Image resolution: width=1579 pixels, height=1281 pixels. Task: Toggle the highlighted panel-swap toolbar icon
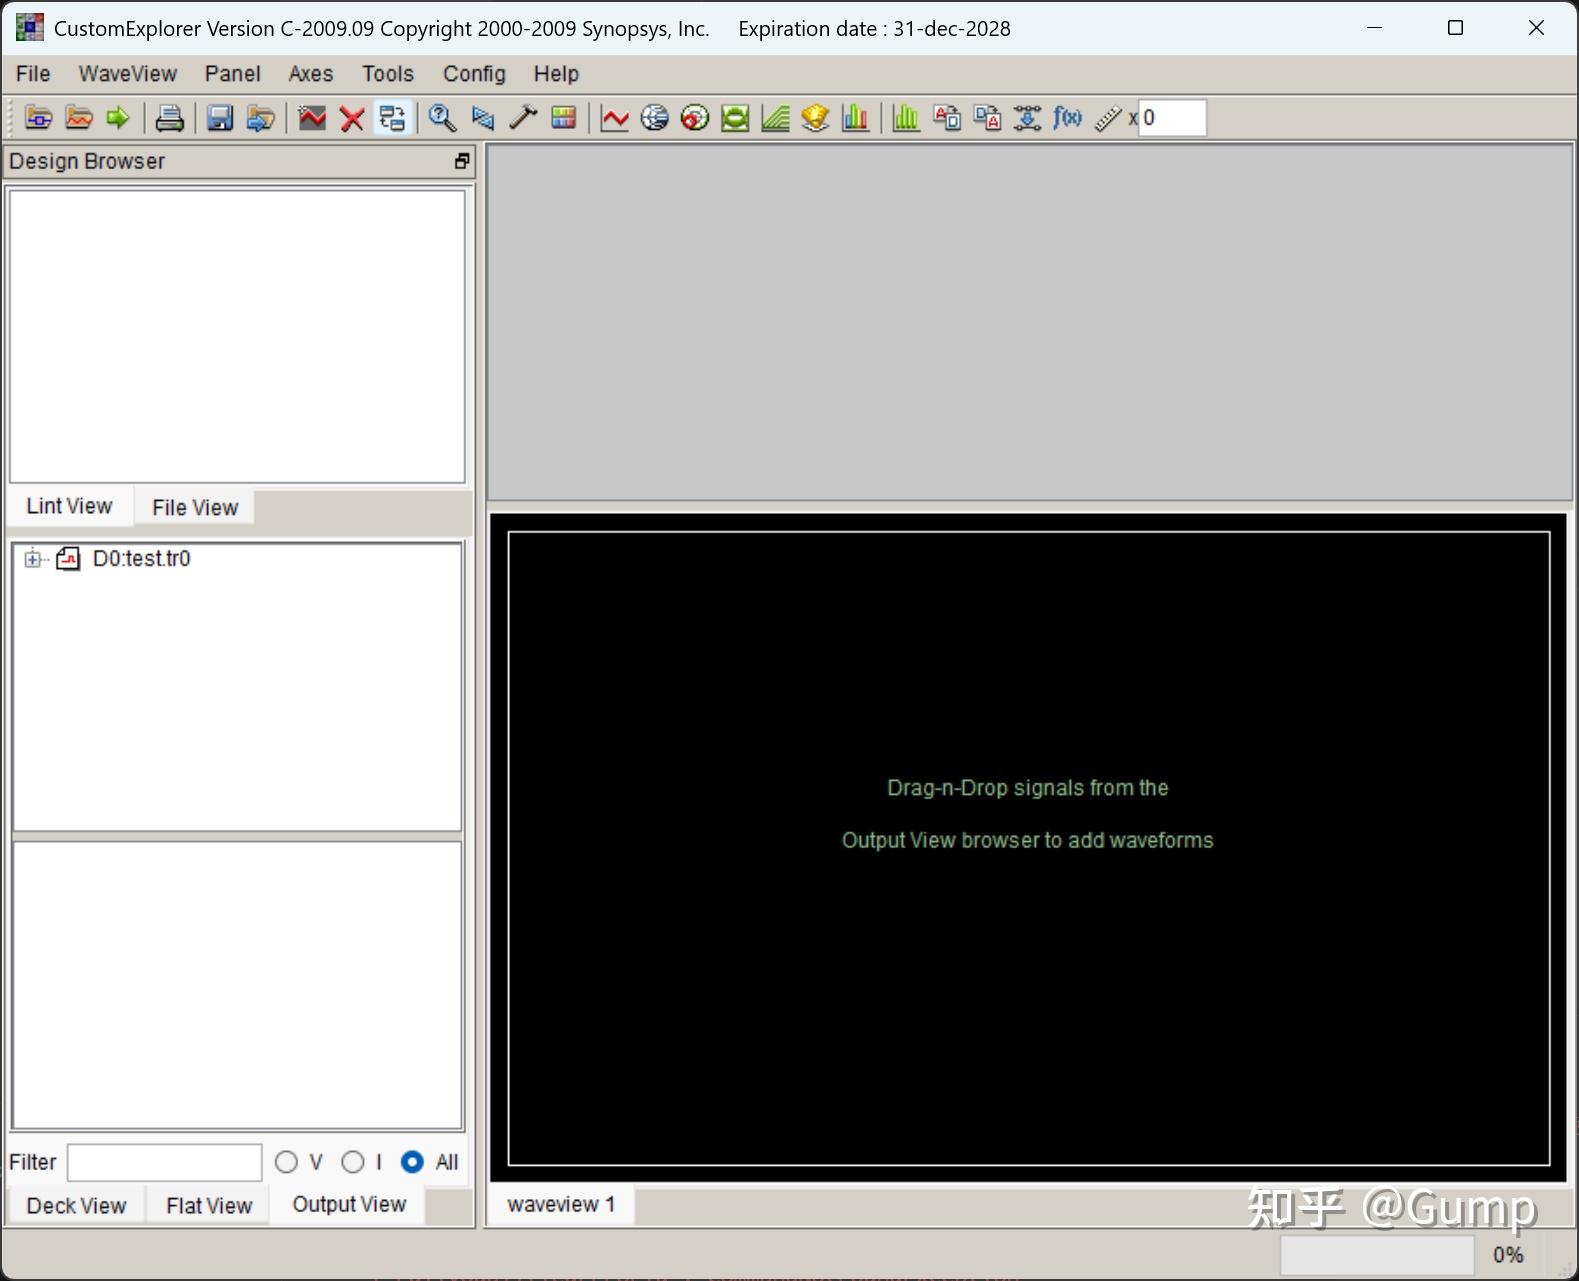pos(392,118)
